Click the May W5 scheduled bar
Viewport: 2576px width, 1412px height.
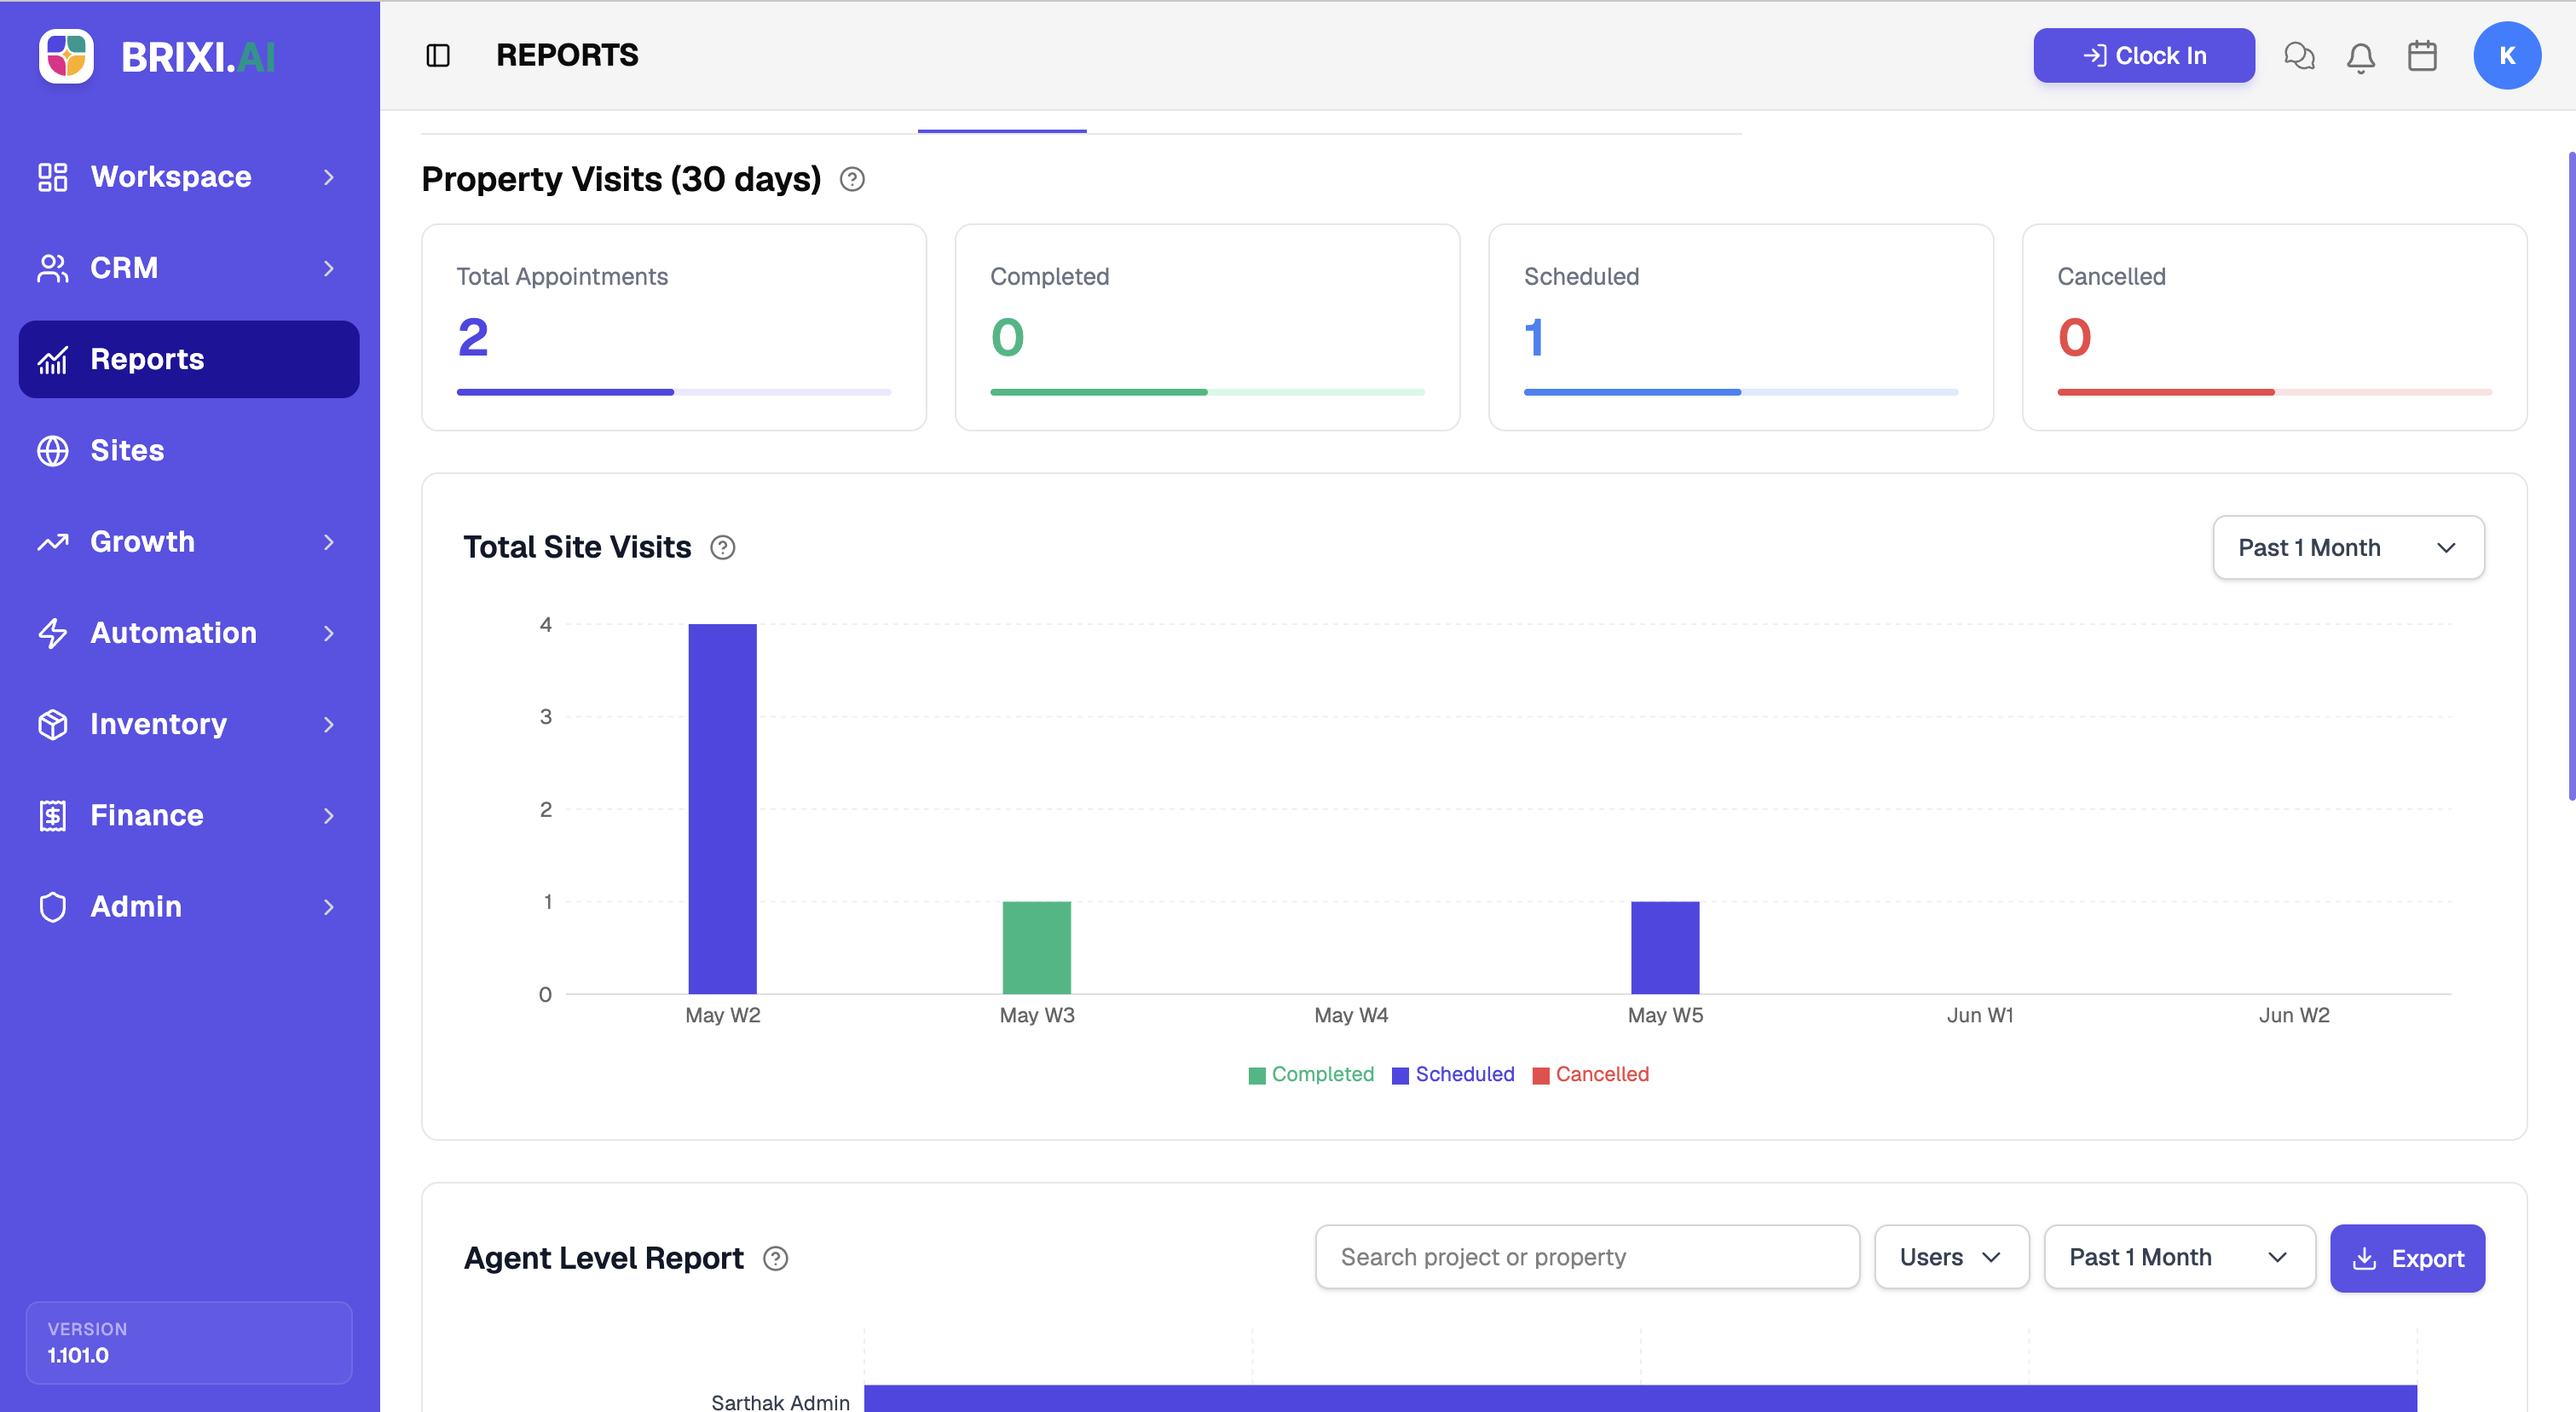[1665, 948]
